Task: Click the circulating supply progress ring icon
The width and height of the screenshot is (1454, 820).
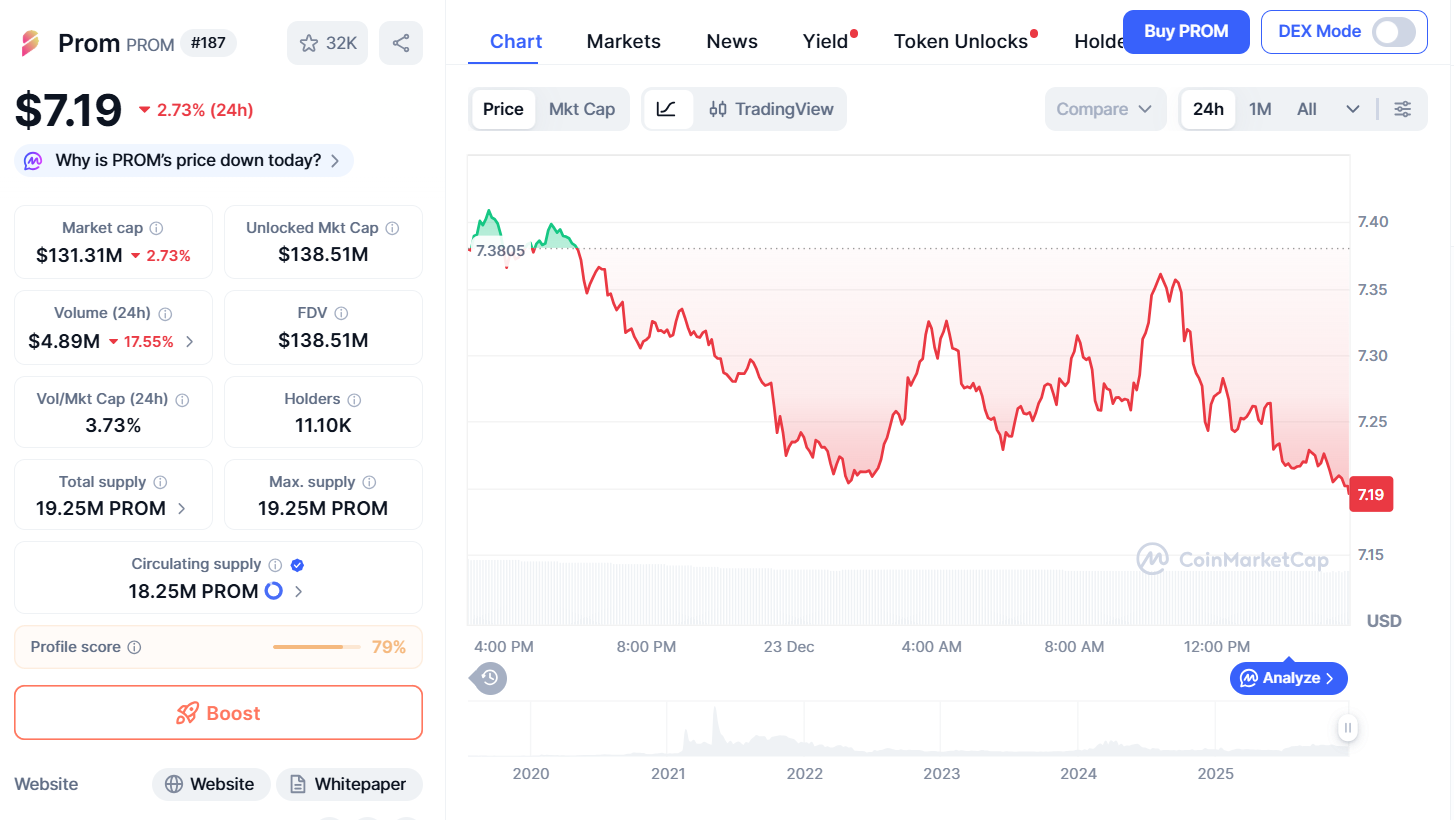Action: point(273,591)
